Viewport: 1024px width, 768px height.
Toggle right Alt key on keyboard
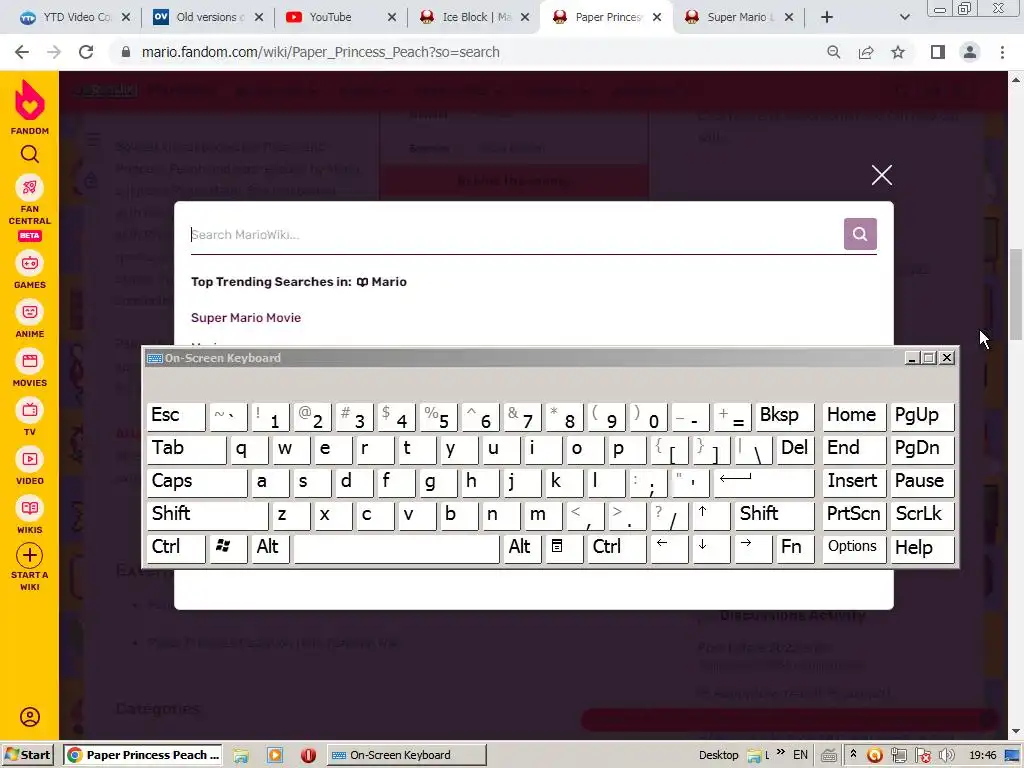tap(522, 547)
